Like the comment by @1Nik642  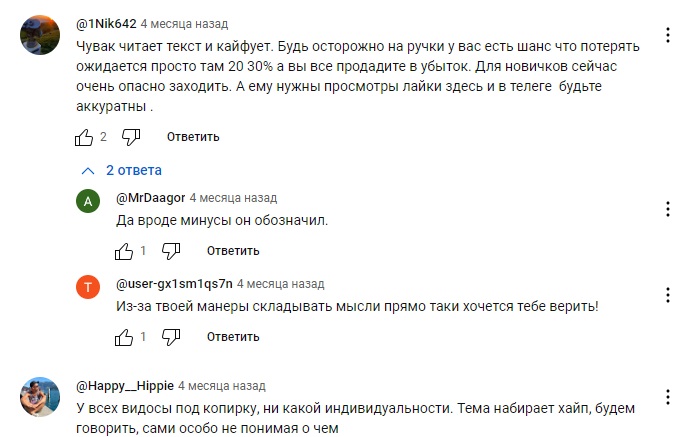click(83, 136)
